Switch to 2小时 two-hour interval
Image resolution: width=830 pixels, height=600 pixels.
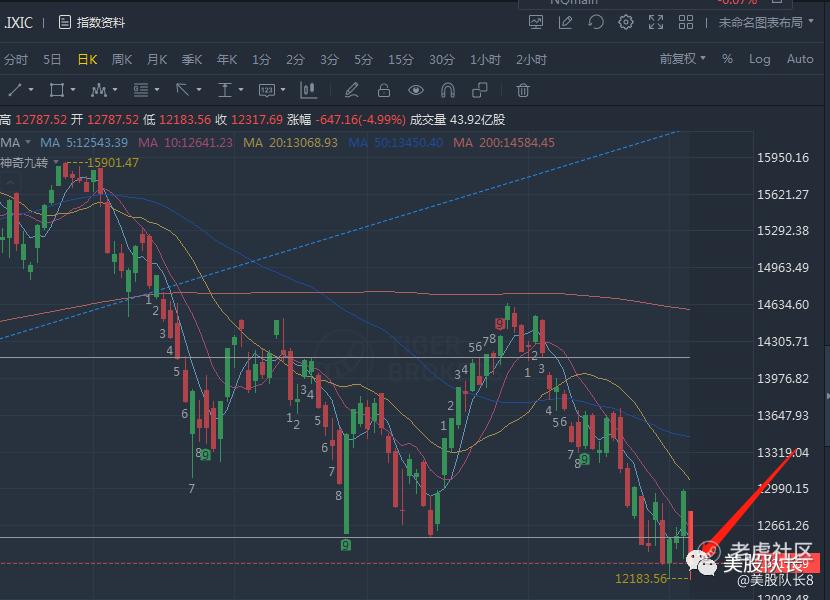pos(531,59)
